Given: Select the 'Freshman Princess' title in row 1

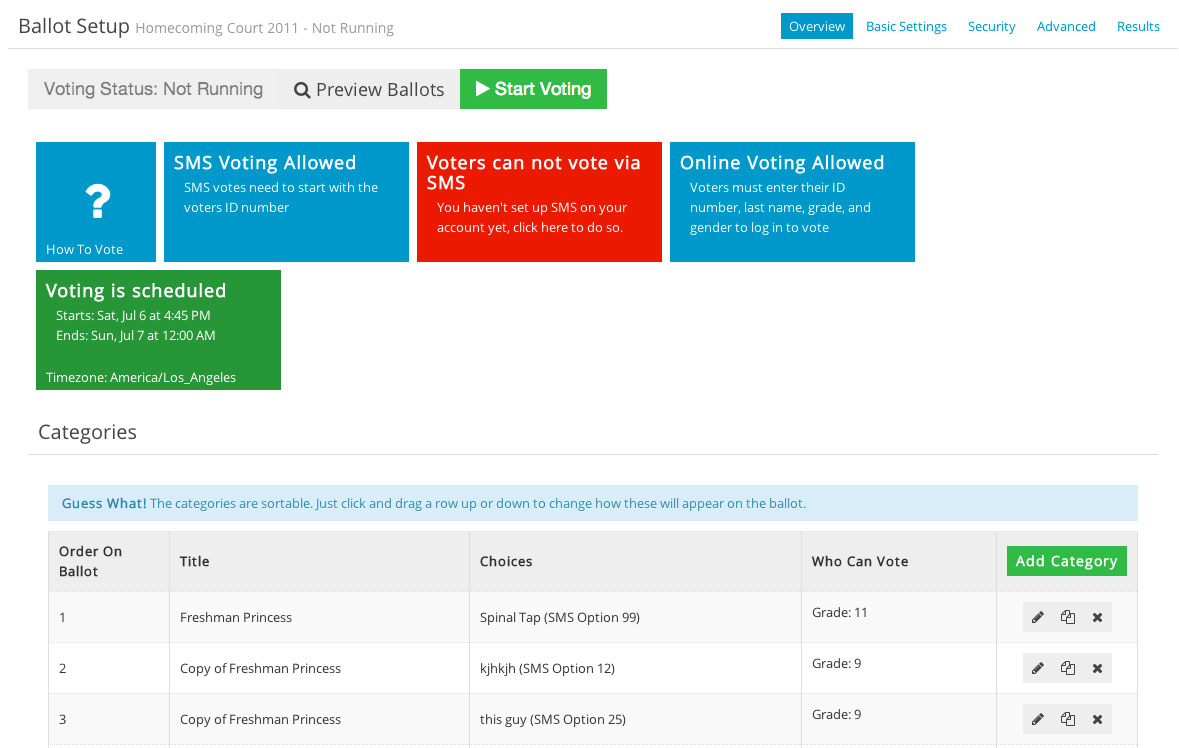Looking at the screenshot, I should pos(235,617).
